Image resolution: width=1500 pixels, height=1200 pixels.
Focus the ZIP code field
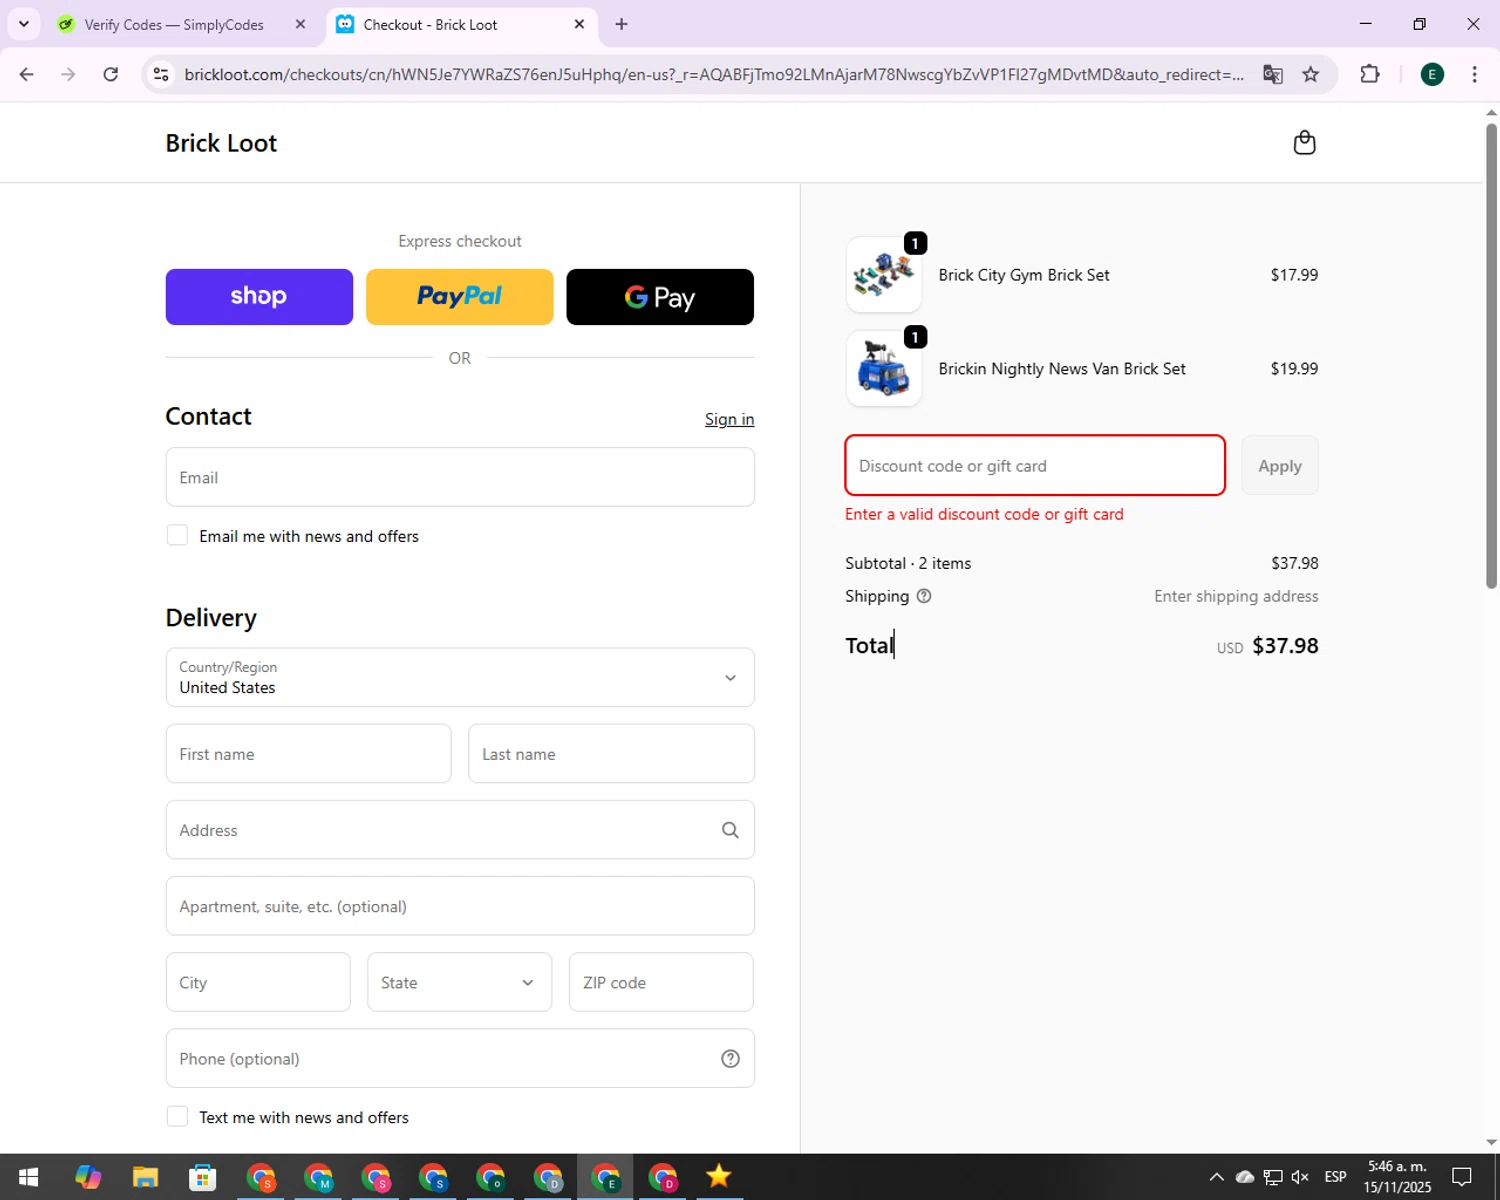point(661,982)
